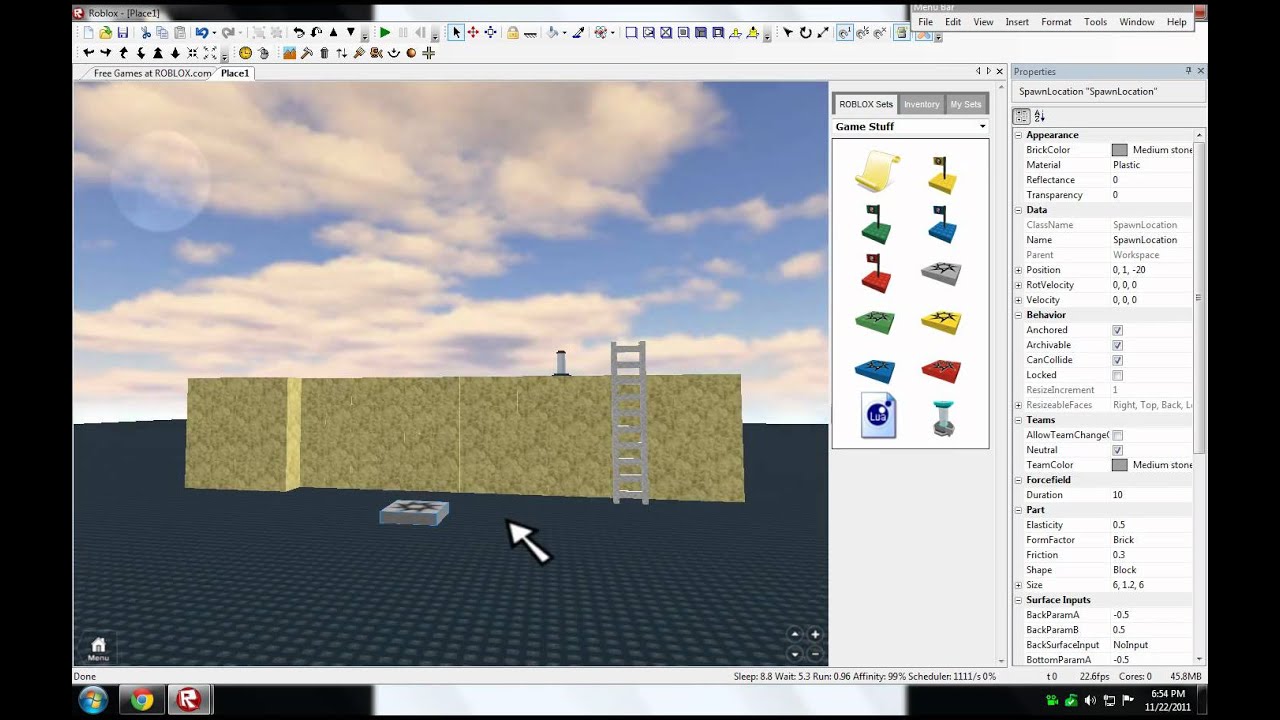Click the paint bucket Fill tool
The height and width of the screenshot is (720, 1280).
[551, 33]
